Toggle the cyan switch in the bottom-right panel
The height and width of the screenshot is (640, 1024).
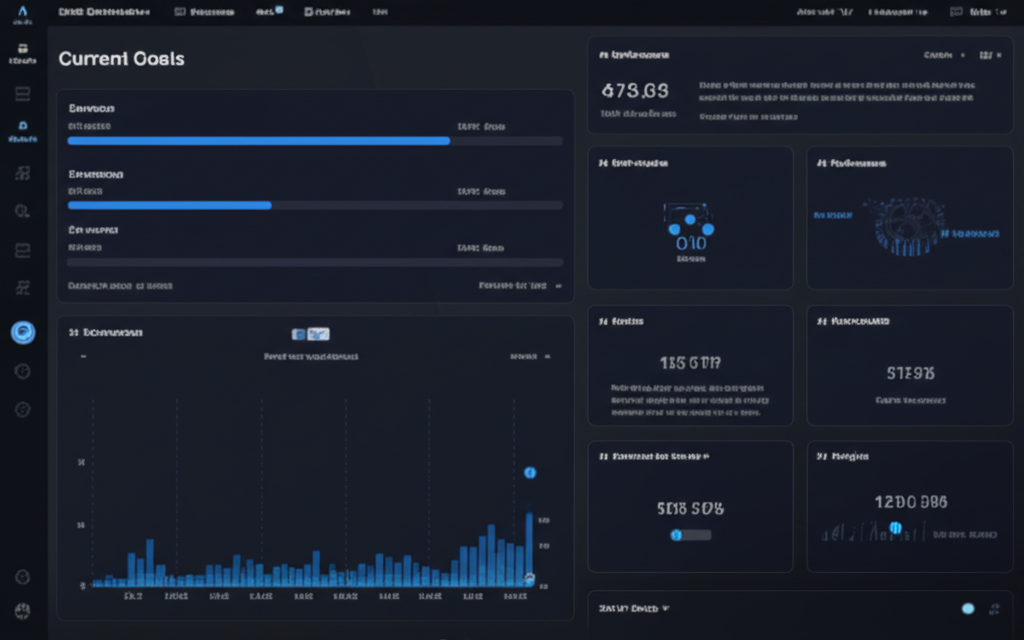pos(968,609)
